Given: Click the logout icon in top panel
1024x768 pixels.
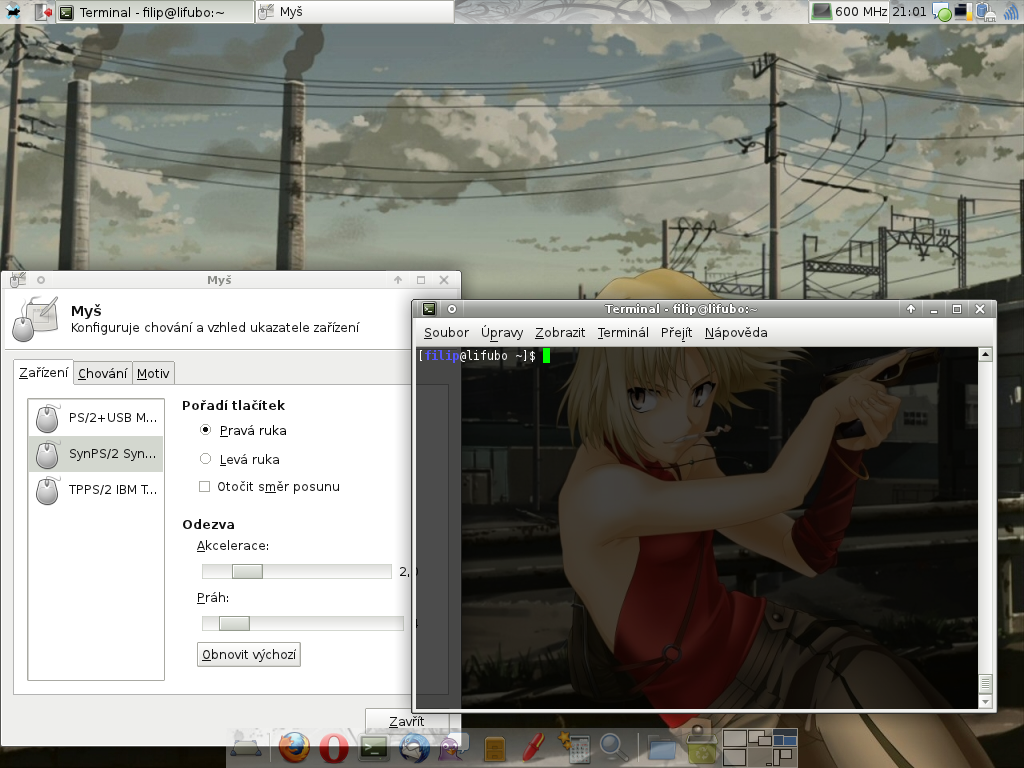Looking at the screenshot, I should [44, 12].
